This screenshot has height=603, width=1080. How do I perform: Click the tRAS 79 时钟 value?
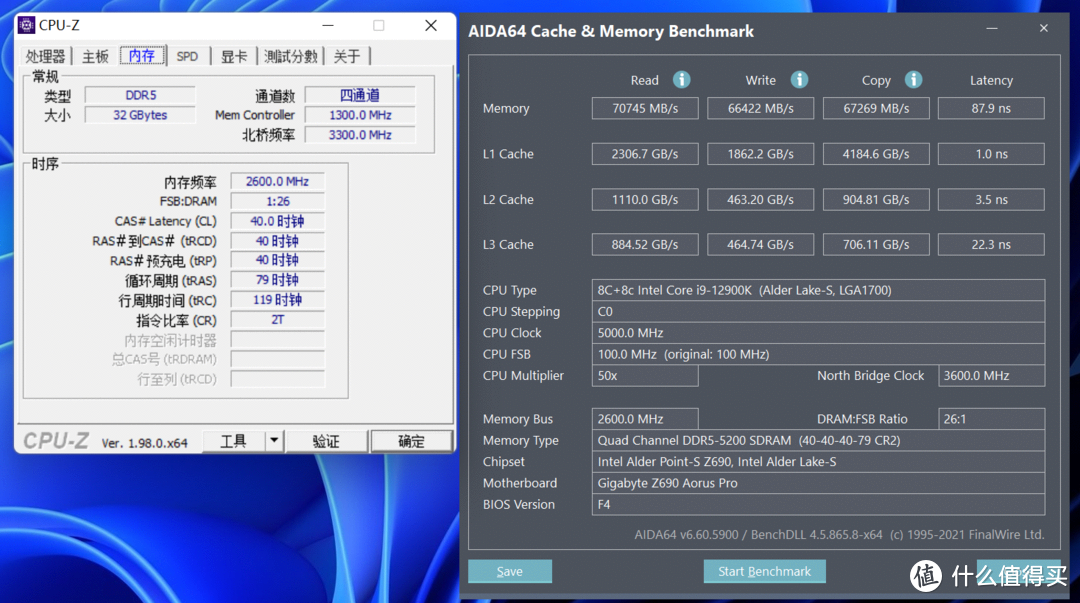click(x=278, y=280)
